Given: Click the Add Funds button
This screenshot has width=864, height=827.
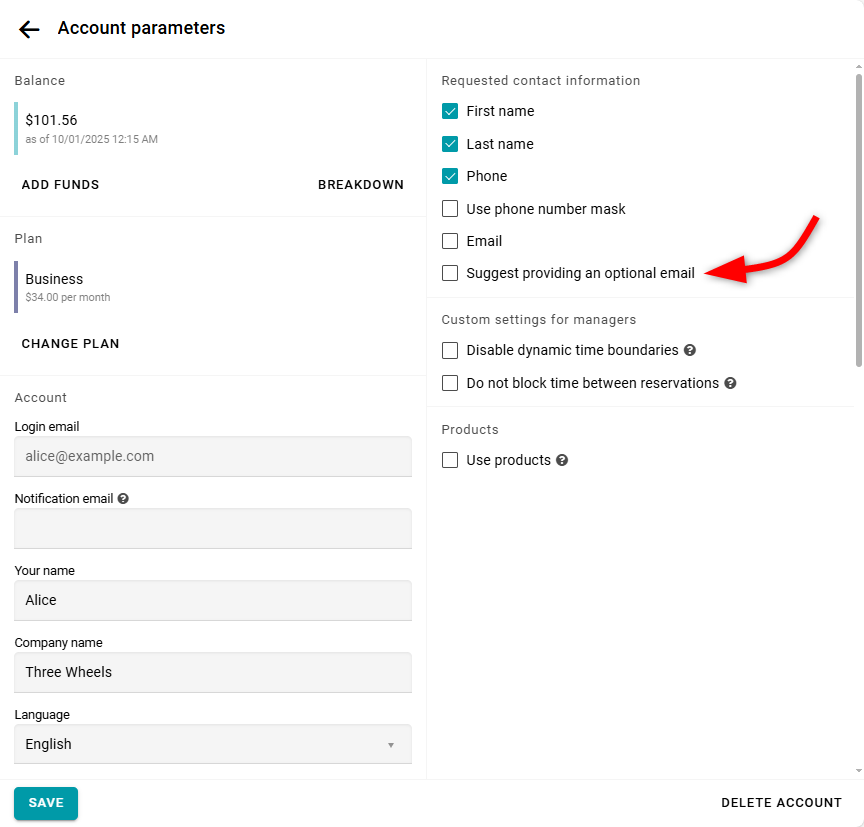Looking at the screenshot, I should [60, 184].
